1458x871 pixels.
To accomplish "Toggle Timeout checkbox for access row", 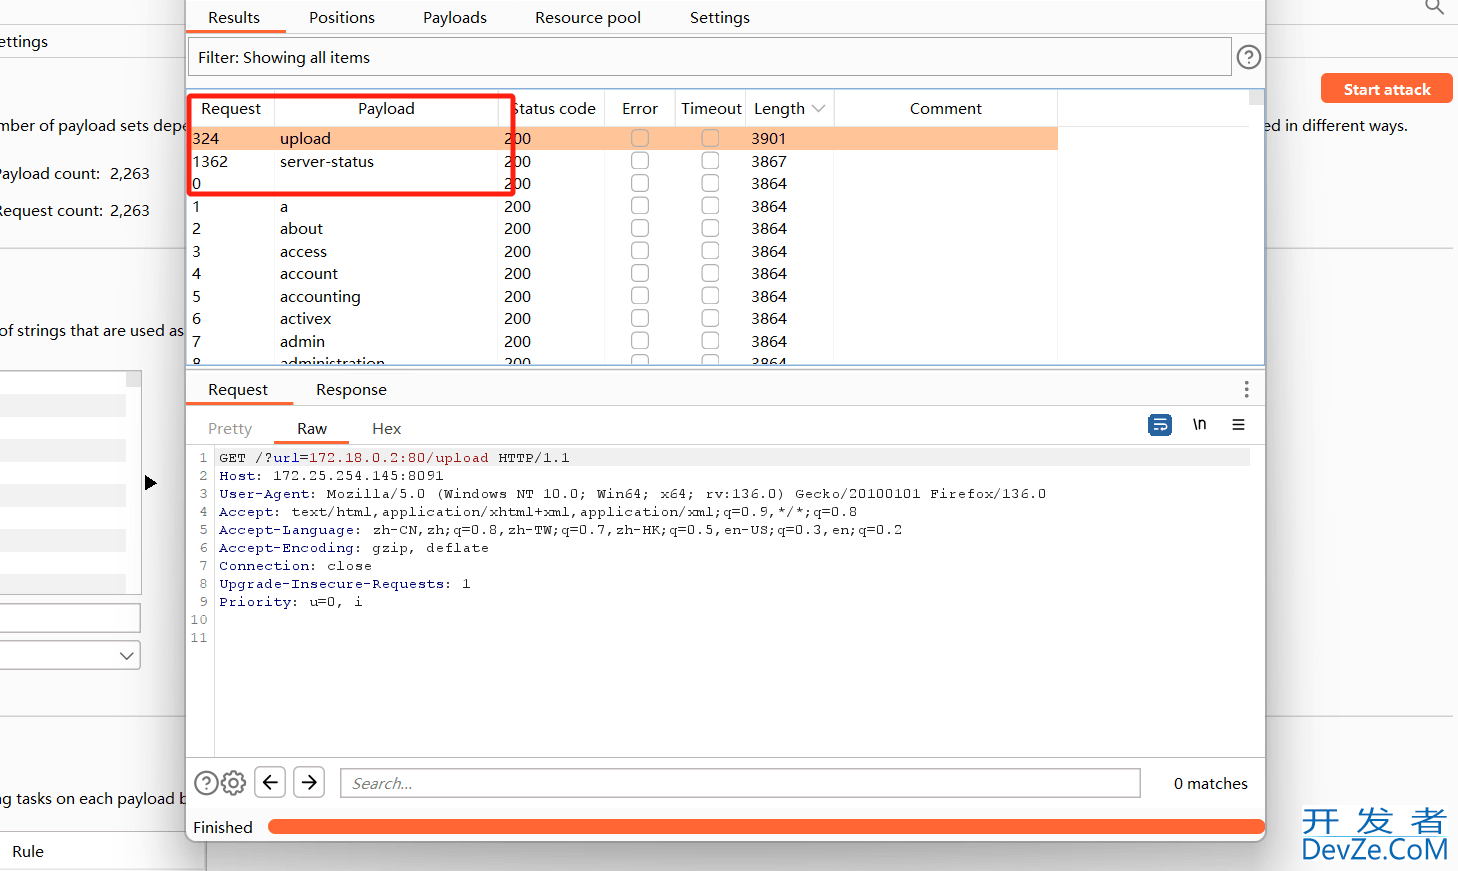I will click(710, 251).
